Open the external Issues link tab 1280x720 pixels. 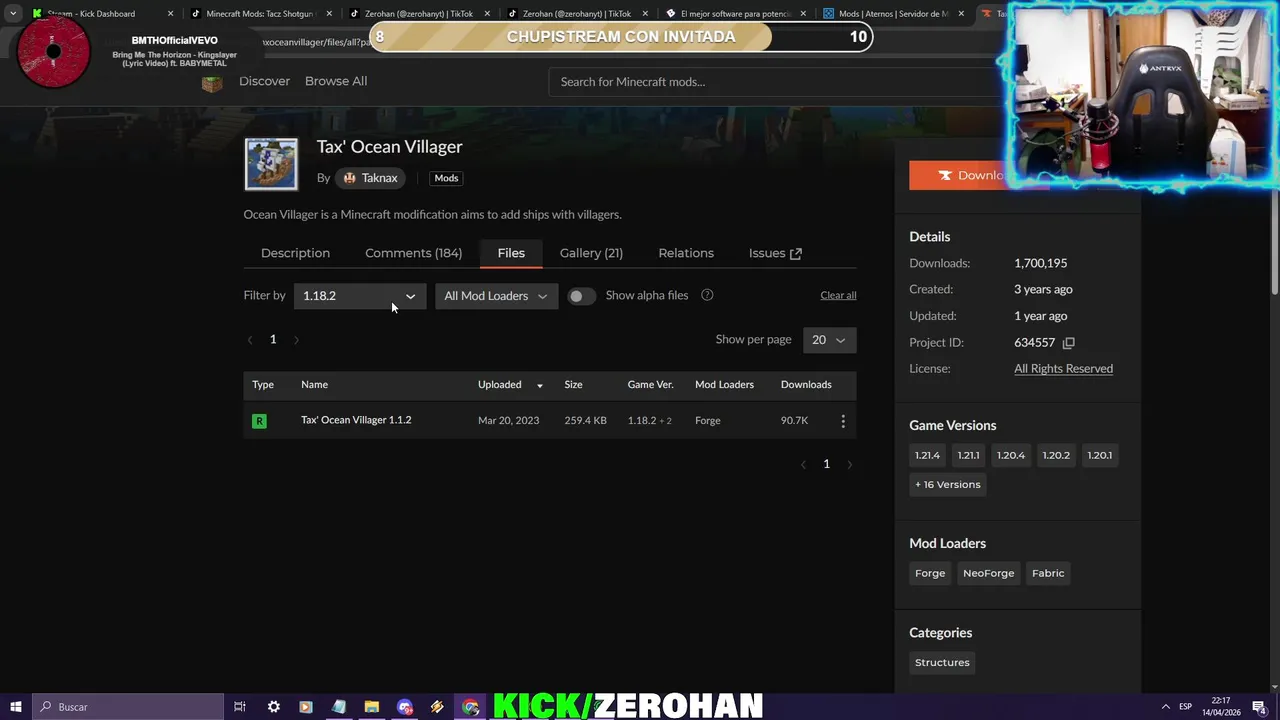click(x=775, y=253)
